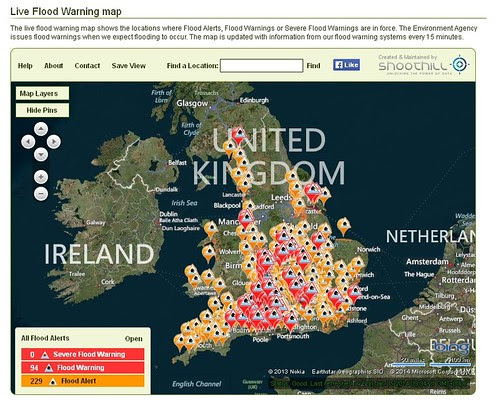Click the Facebook Like button
The width and height of the screenshot is (499, 410).
tap(346, 65)
